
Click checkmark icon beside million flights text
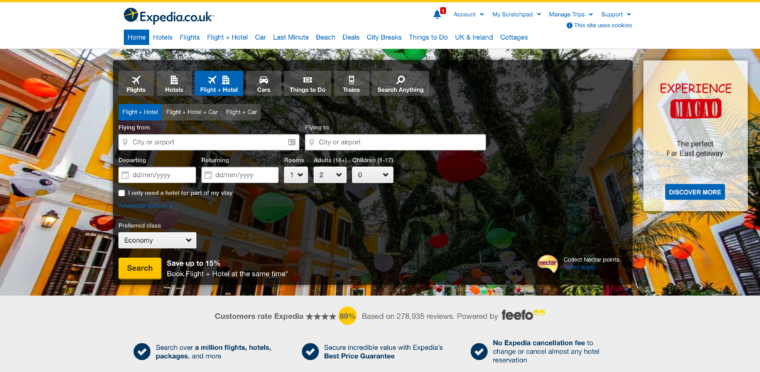(x=142, y=352)
